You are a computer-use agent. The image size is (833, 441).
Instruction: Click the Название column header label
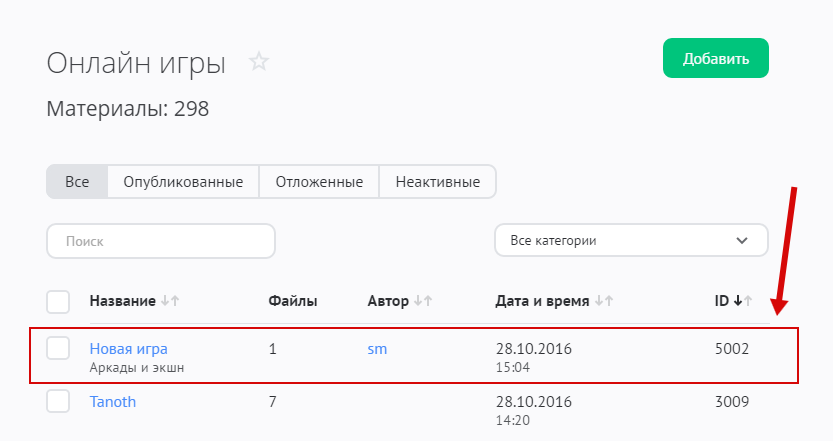click(x=122, y=301)
